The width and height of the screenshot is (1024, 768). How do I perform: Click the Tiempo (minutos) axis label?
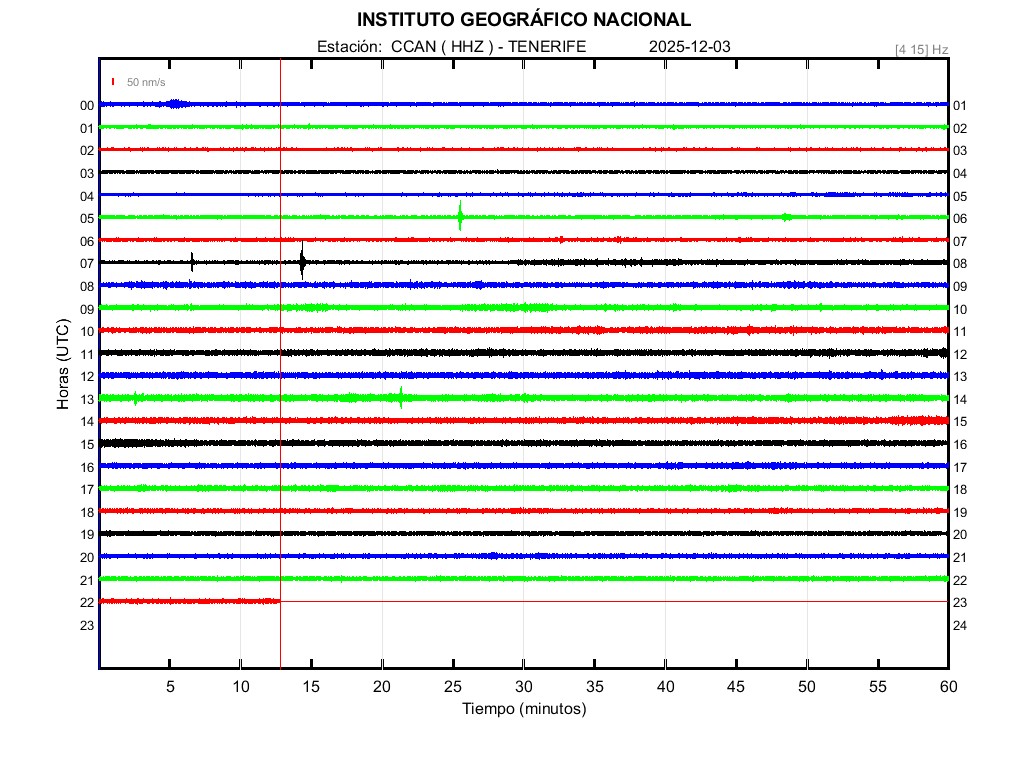523,709
